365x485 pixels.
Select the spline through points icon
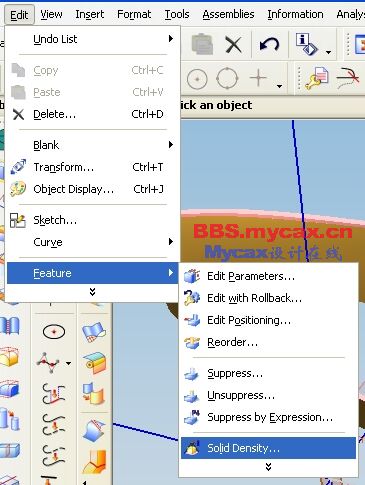pyautogui.click(x=49, y=363)
